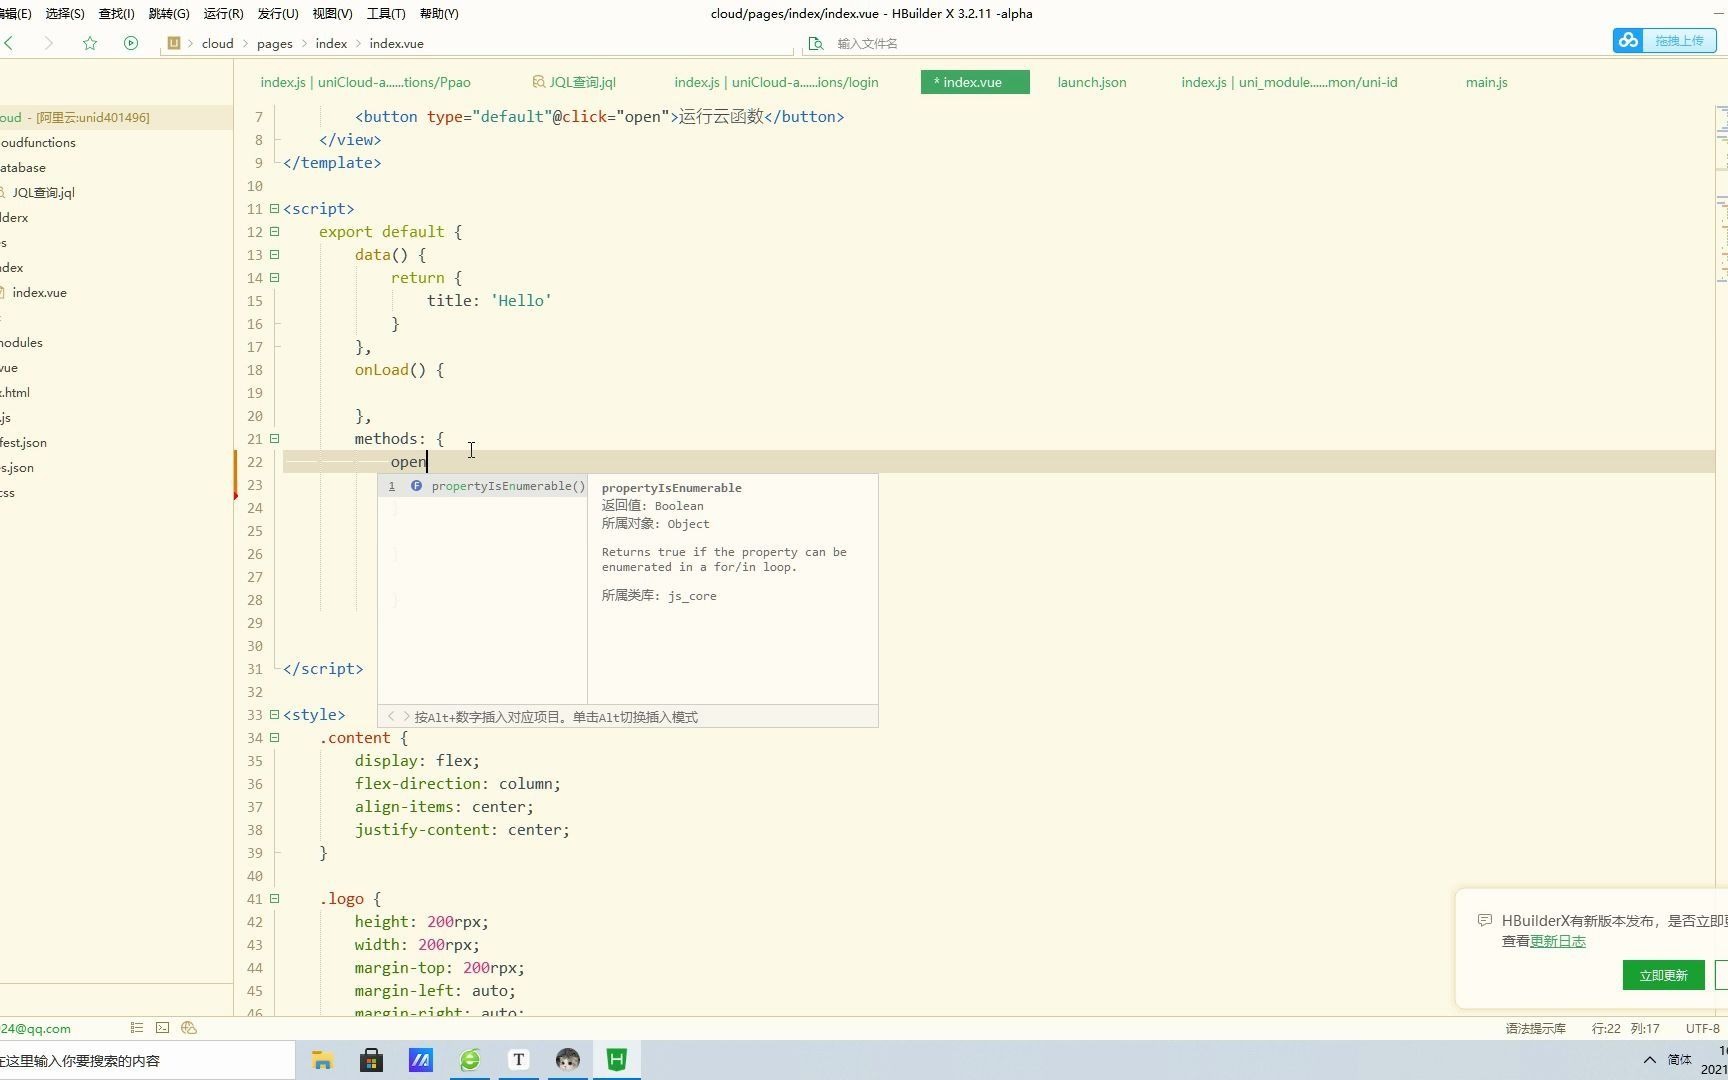
Task: Click the document outline icon in status bar
Action: [137, 1027]
